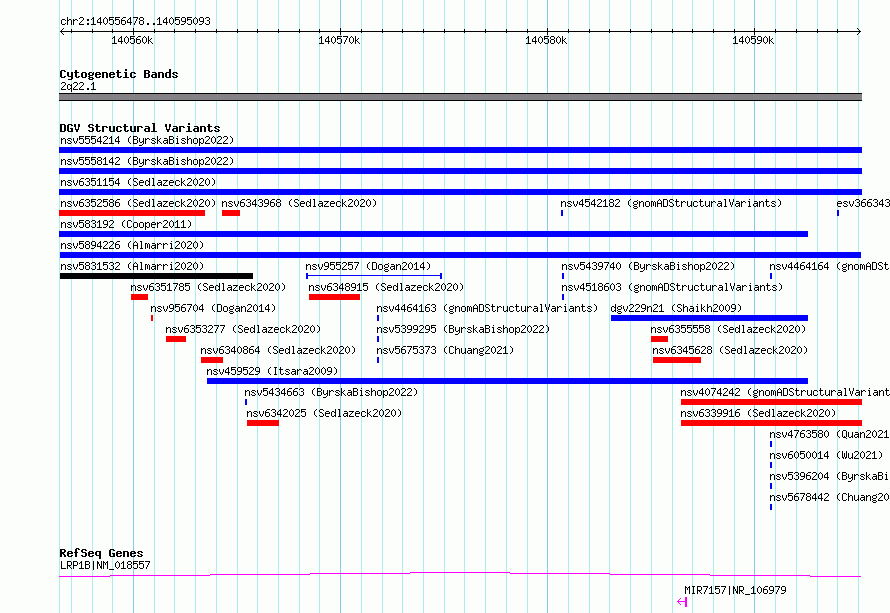Viewport: 890px width, 613px height.
Task: Click the red bar for nsv6345628
Action: pos(677,360)
